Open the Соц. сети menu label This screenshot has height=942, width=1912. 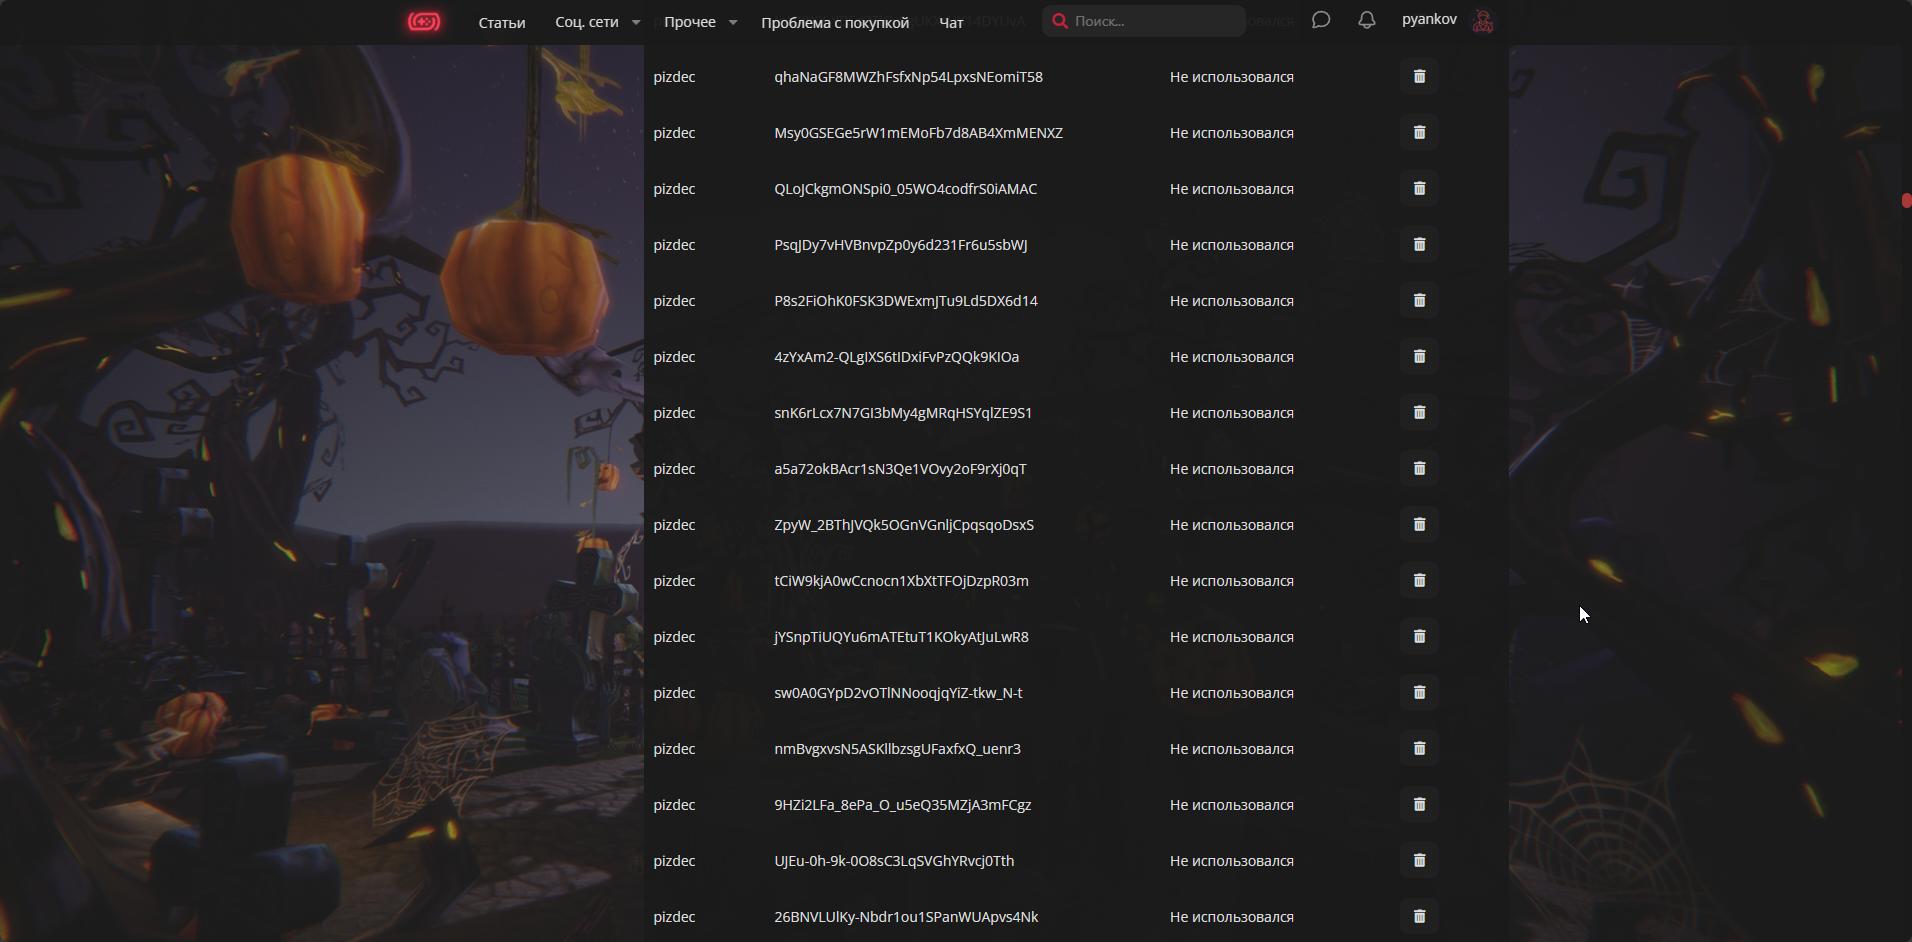point(587,22)
